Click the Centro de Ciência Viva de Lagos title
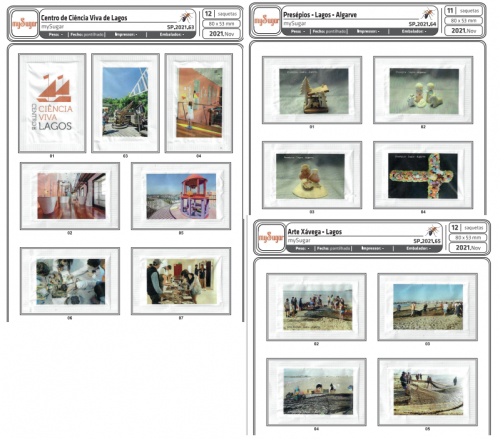This screenshot has height=439, width=500. [x=84, y=18]
